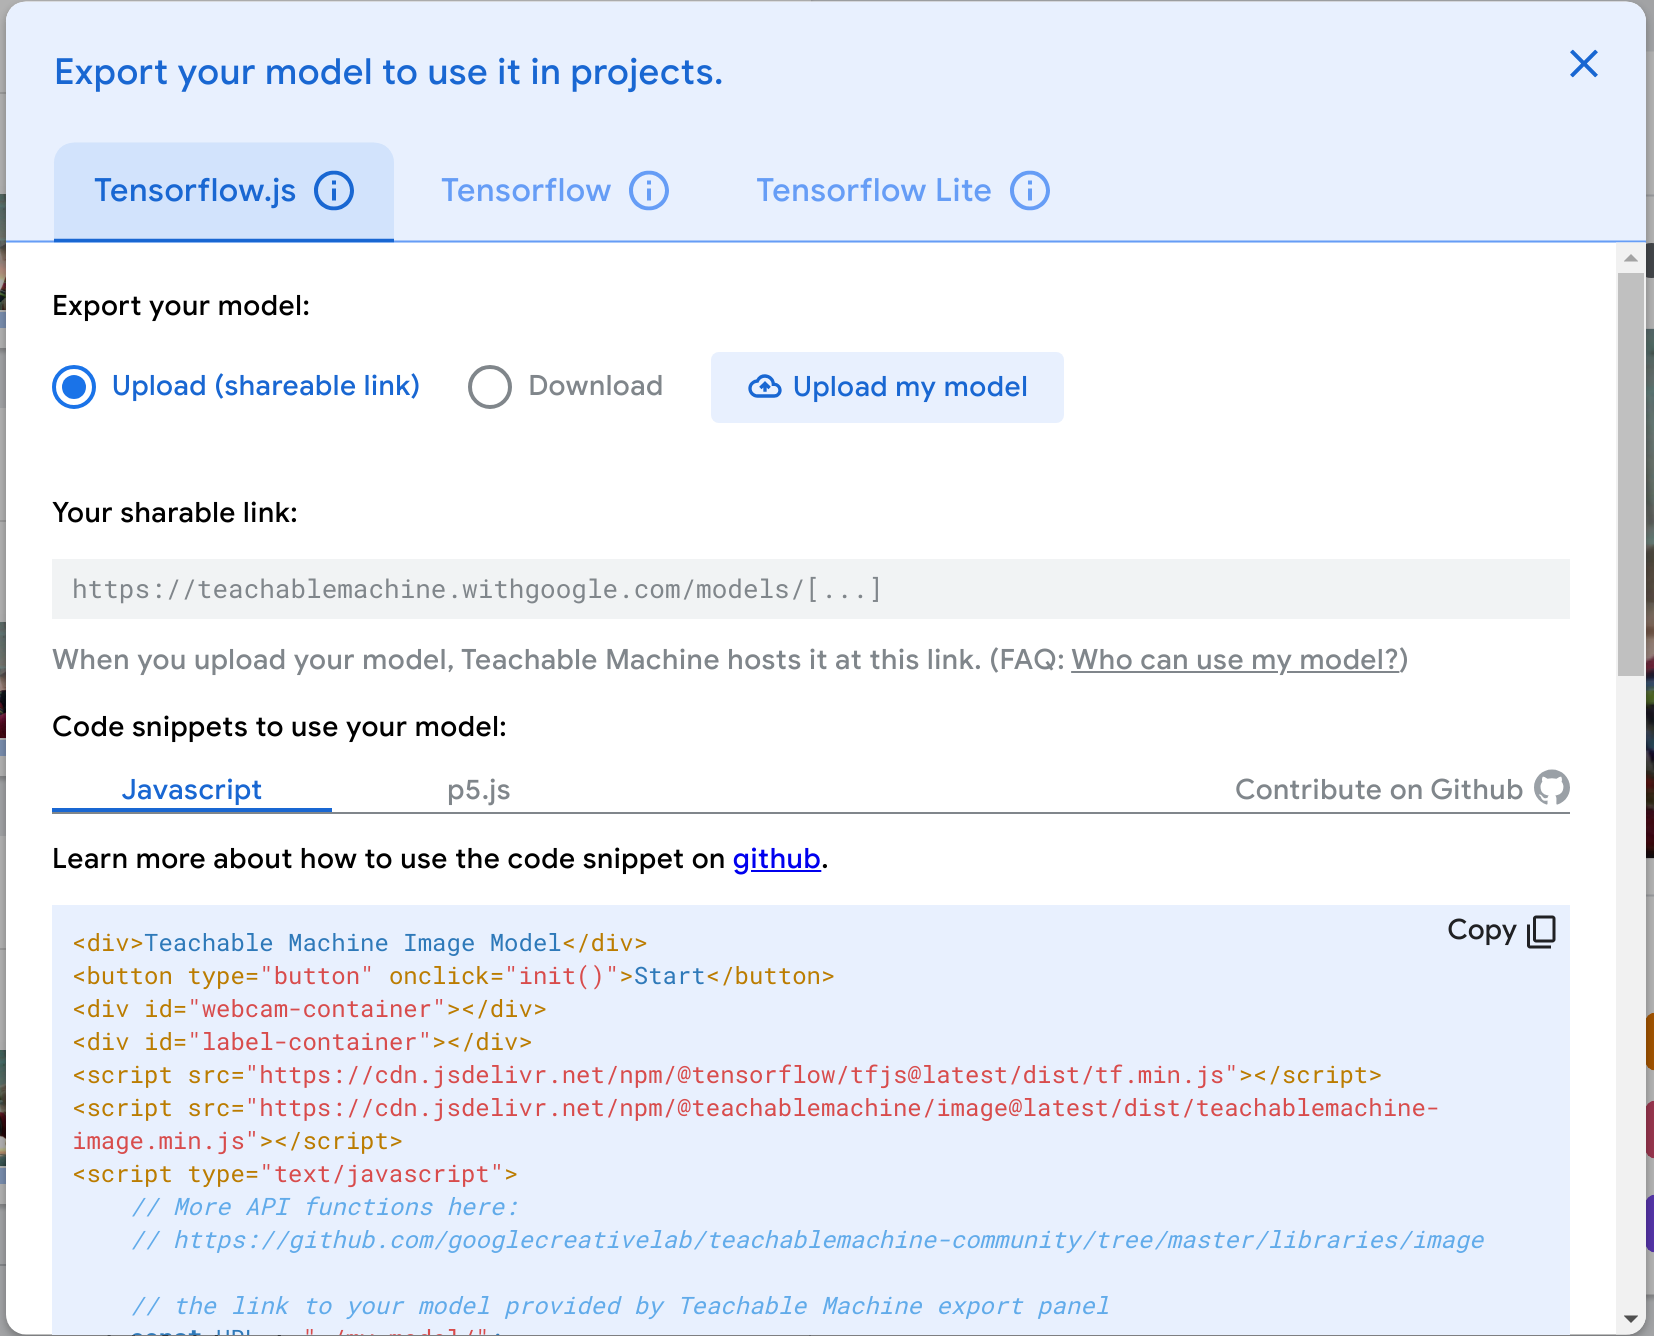Close the export dialog with the X

coord(1584,64)
